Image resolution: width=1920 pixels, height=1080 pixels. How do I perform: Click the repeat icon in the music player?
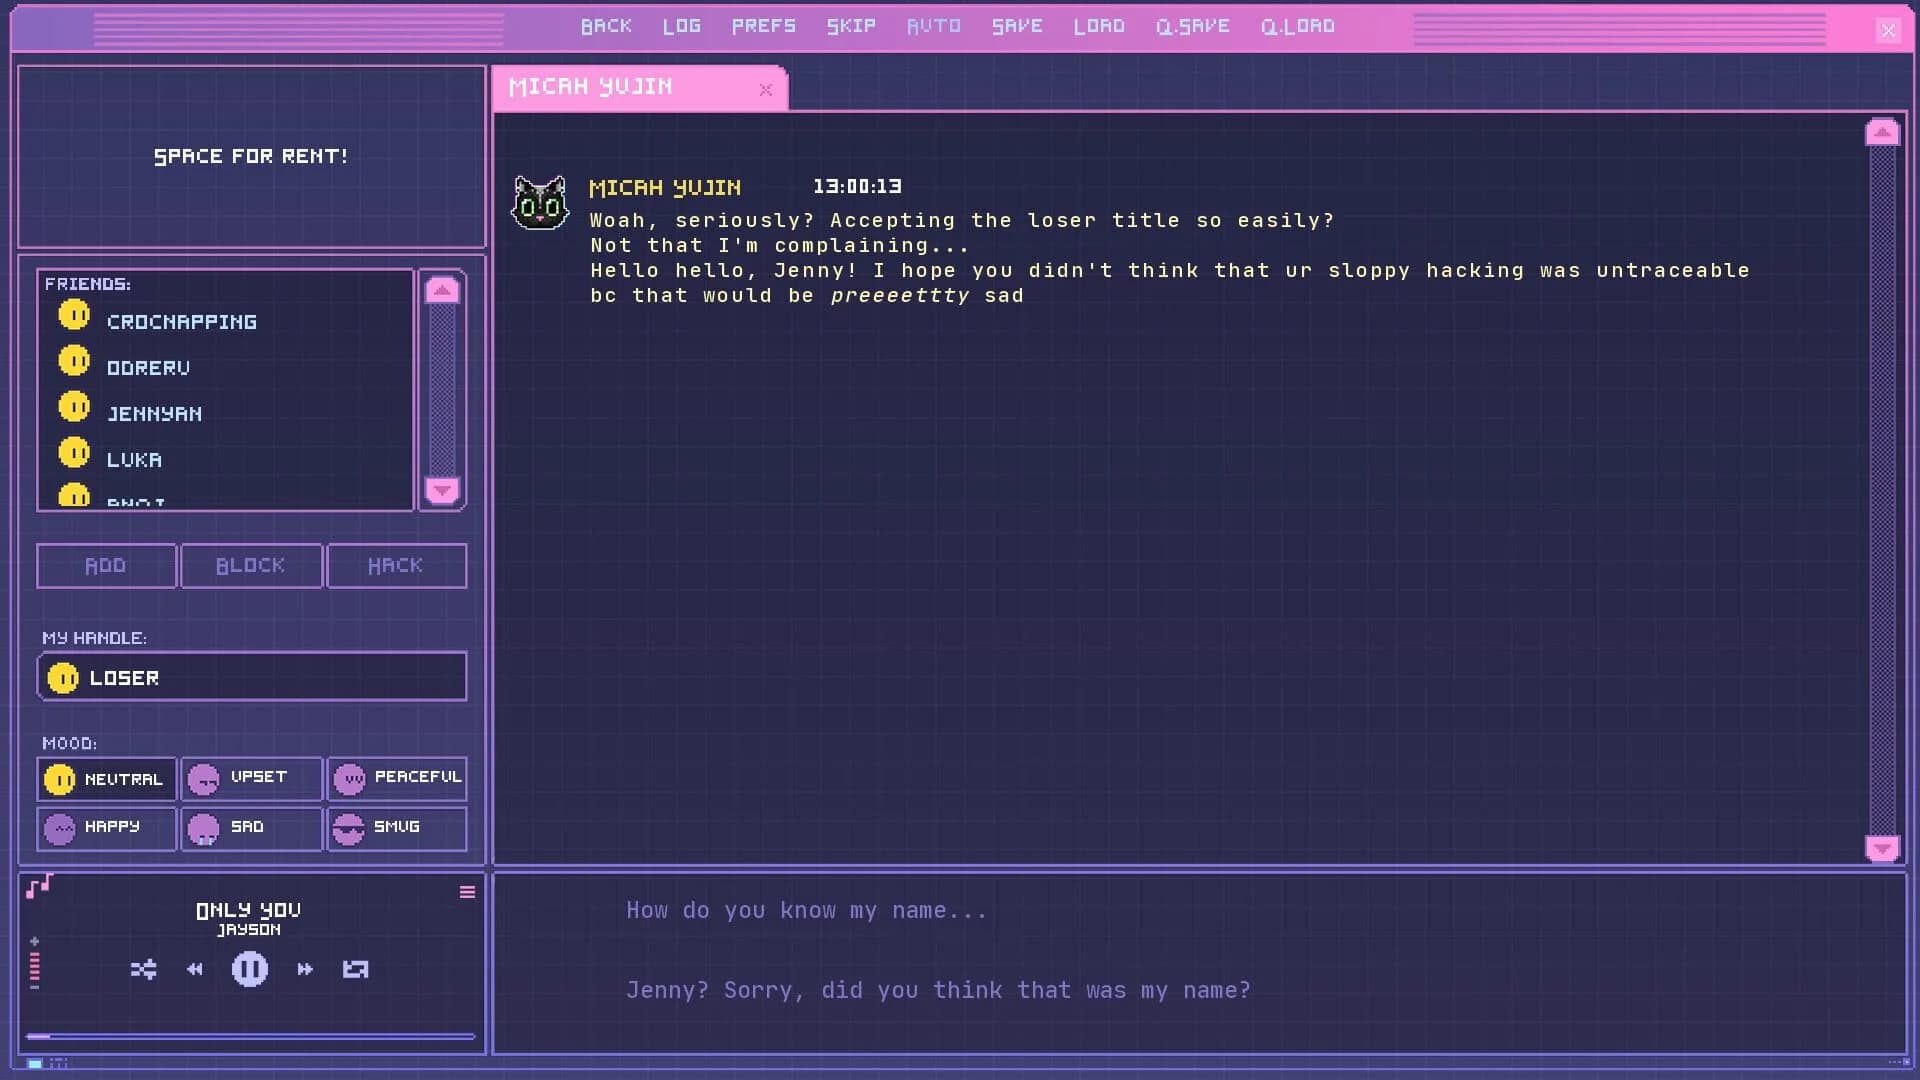[356, 969]
